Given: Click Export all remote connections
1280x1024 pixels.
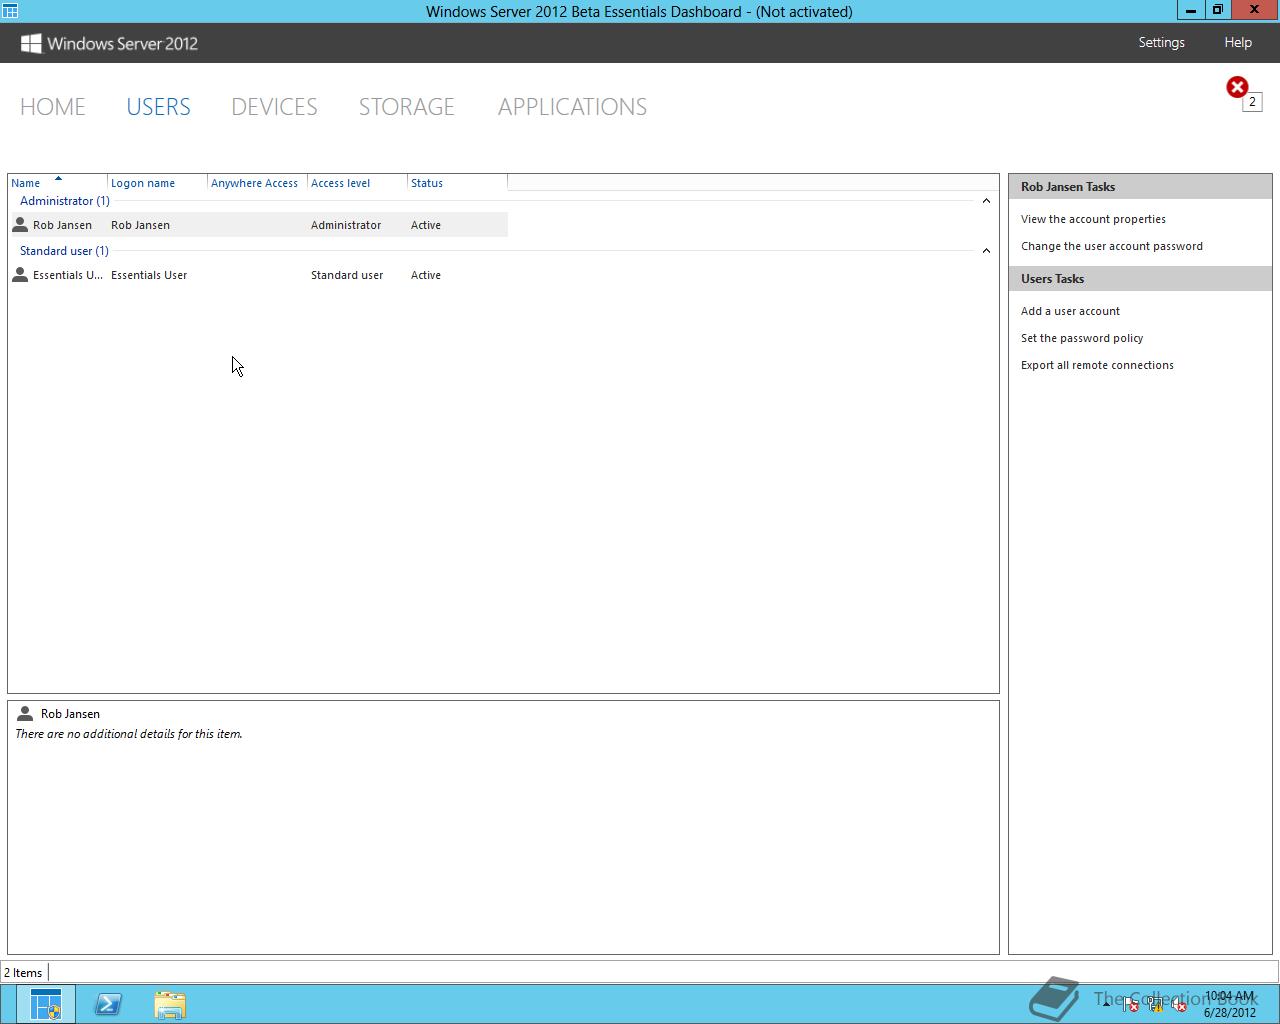Looking at the screenshot, I should tap(1097, 365).
